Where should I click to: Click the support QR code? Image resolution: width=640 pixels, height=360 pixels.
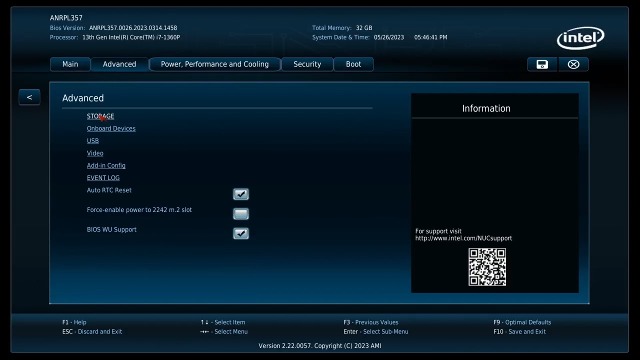[x=487, y=267]
